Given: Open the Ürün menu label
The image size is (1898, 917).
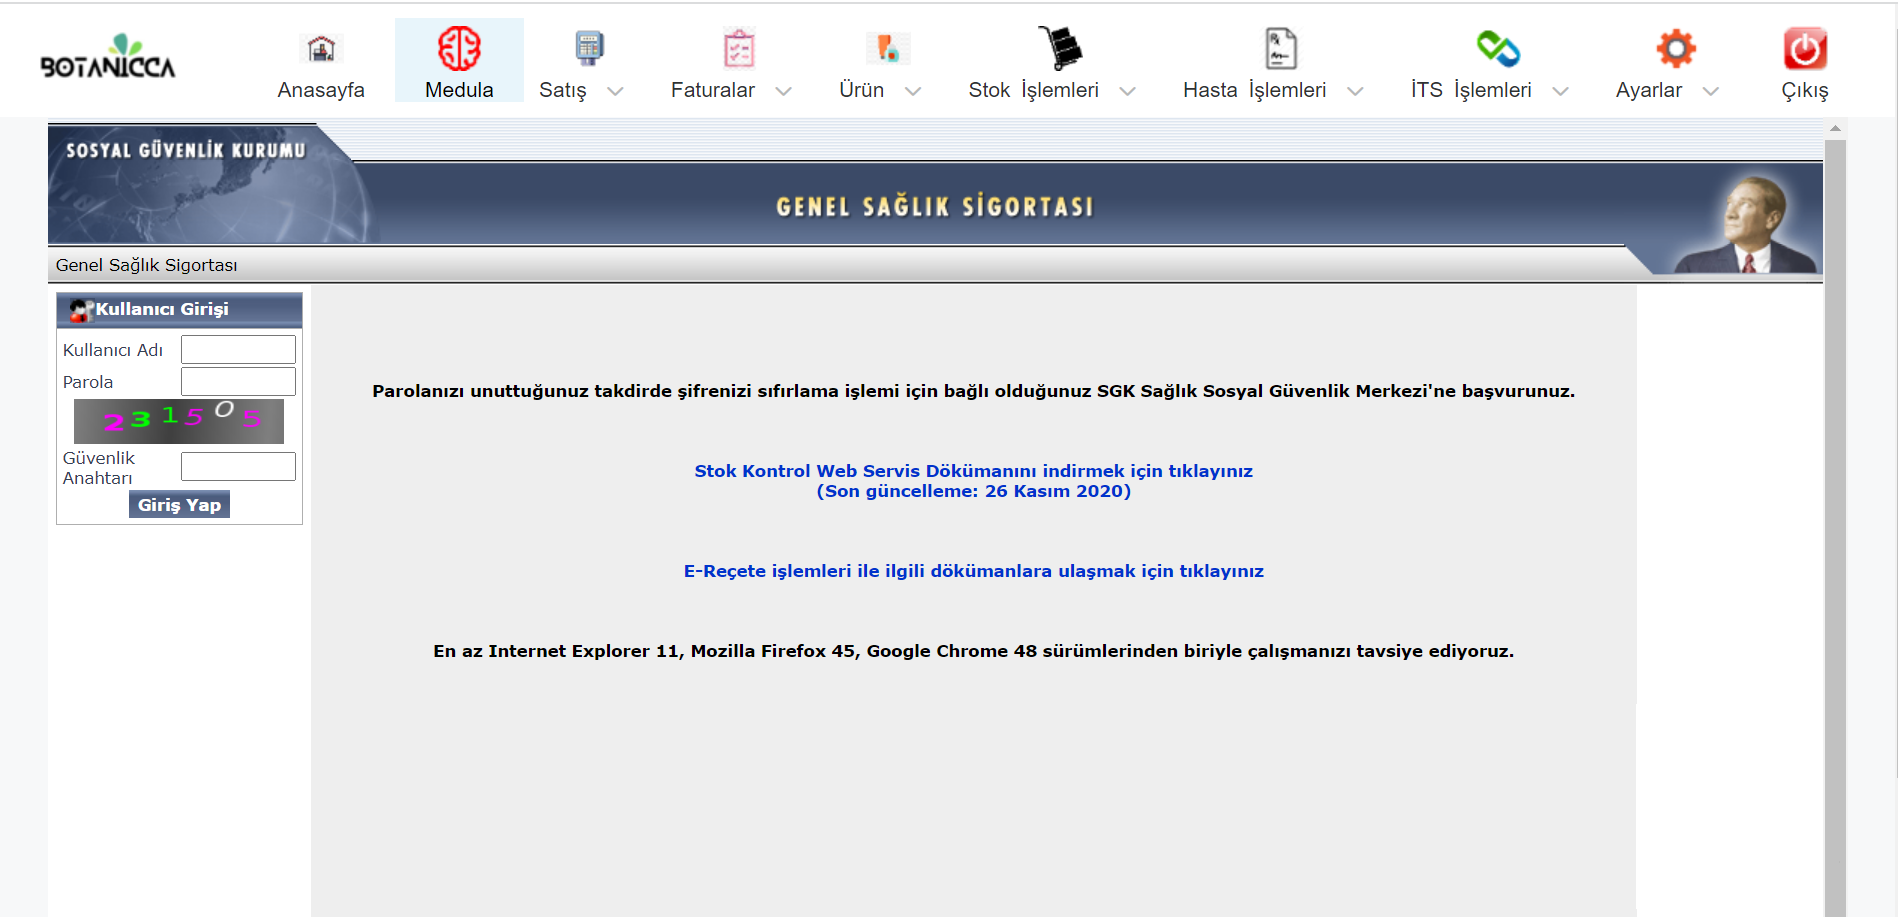Looking at the screenshot, I should (862, 90).
